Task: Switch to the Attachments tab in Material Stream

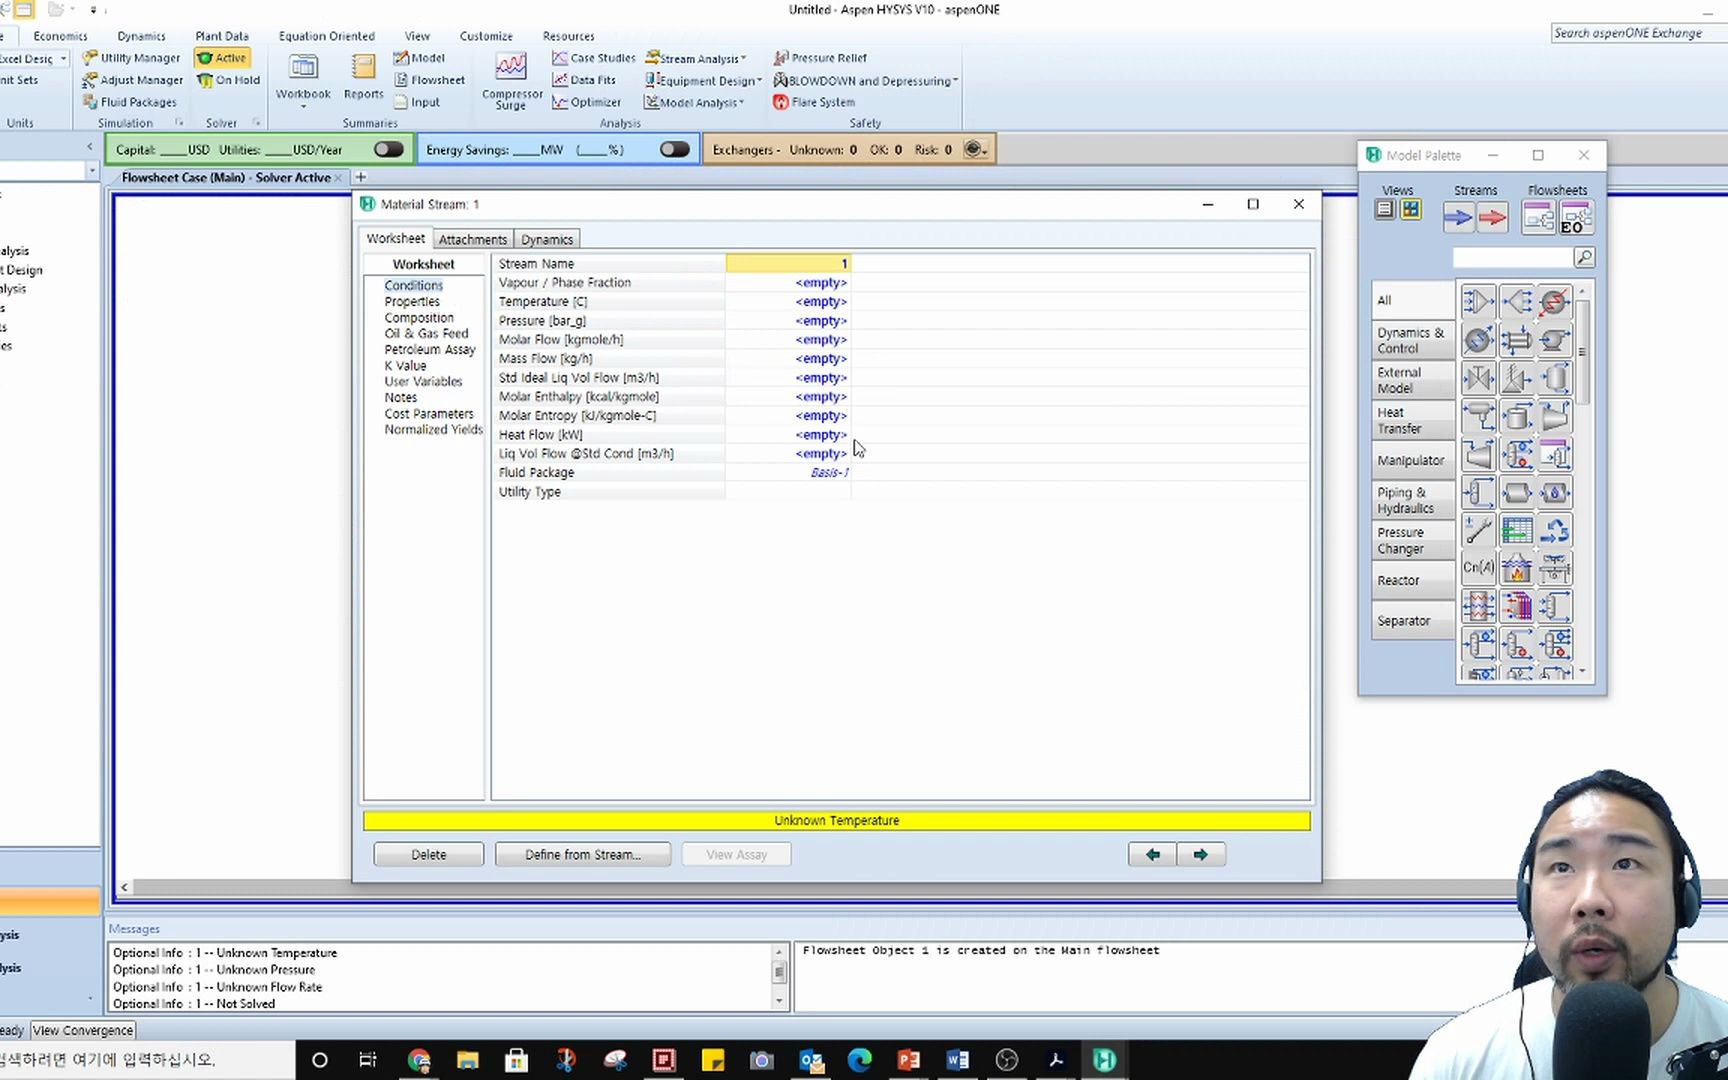Action: (x=472, y=240)
